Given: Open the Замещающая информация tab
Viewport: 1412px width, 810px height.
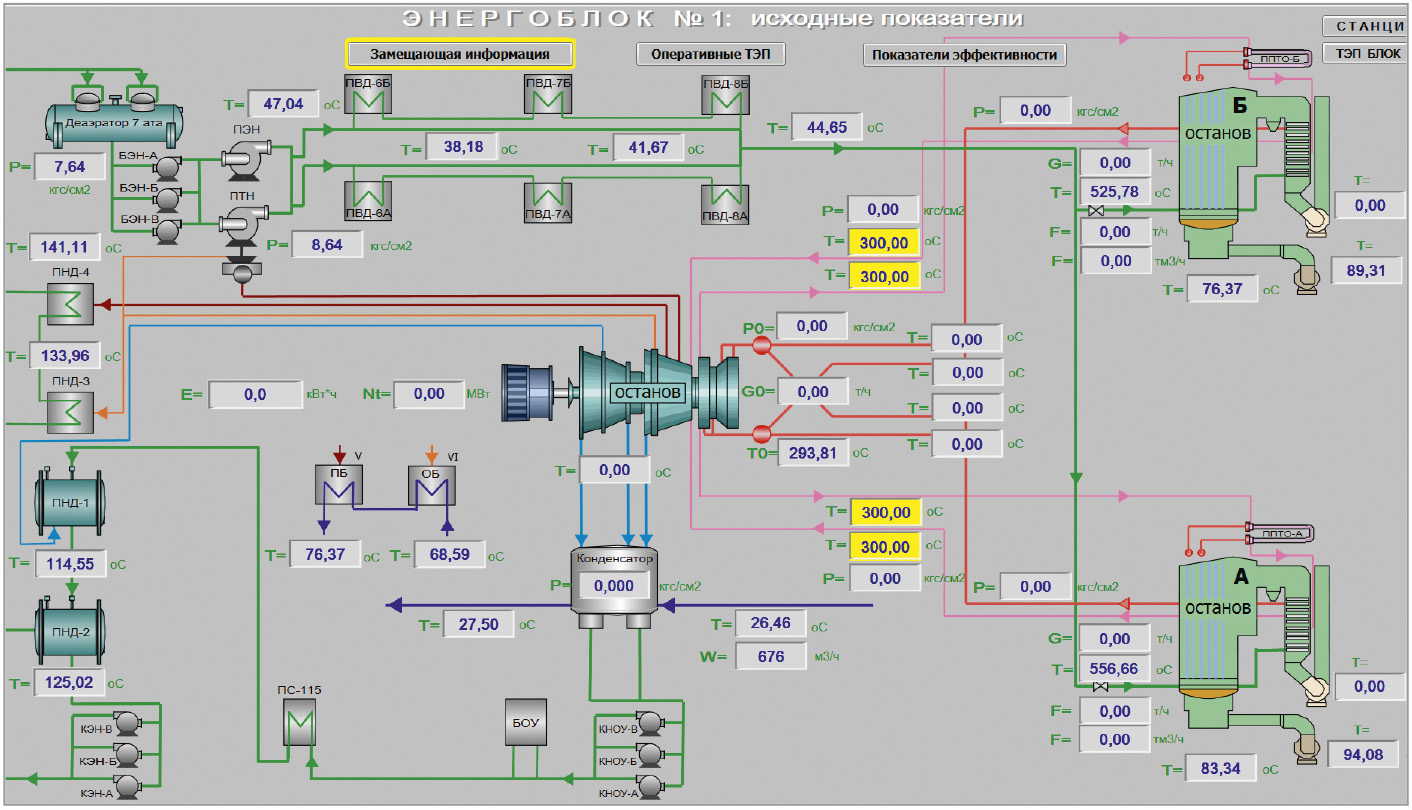Looking at the screenshot, I should [460, 54].
